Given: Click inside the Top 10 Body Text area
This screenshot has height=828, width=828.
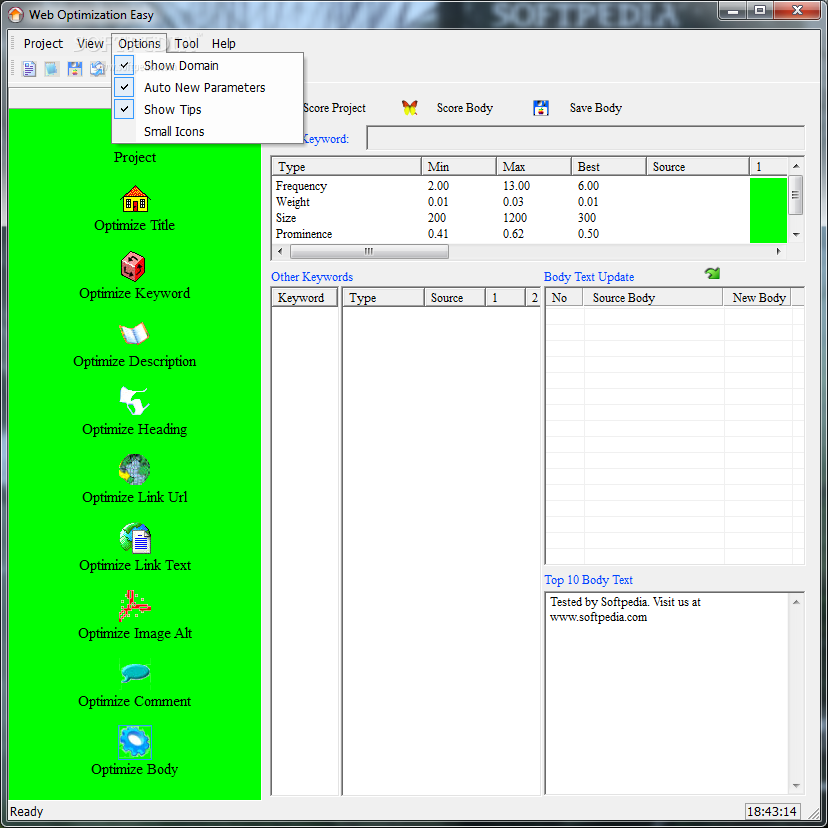Looking at the screenshot, I should 667,693.
